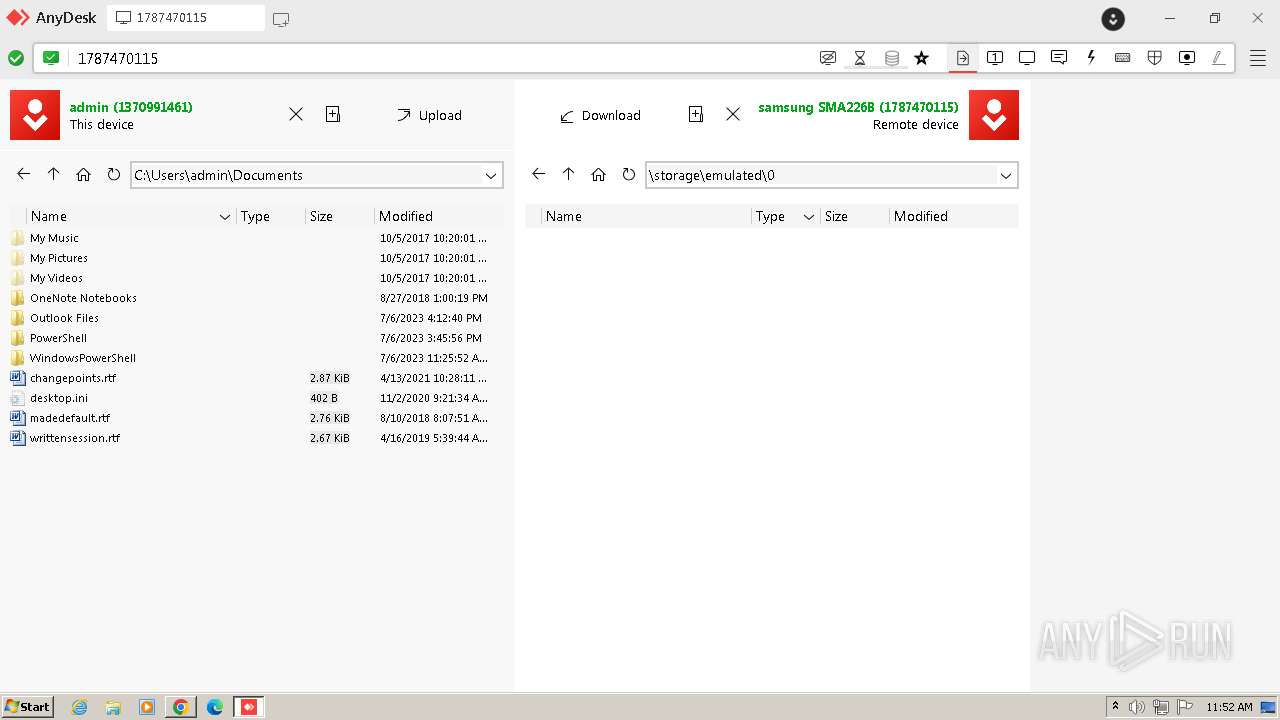This screenshot has width=1280, height=720.
Task: Select the 1787470115 session tab
Action: coord(186,18)
